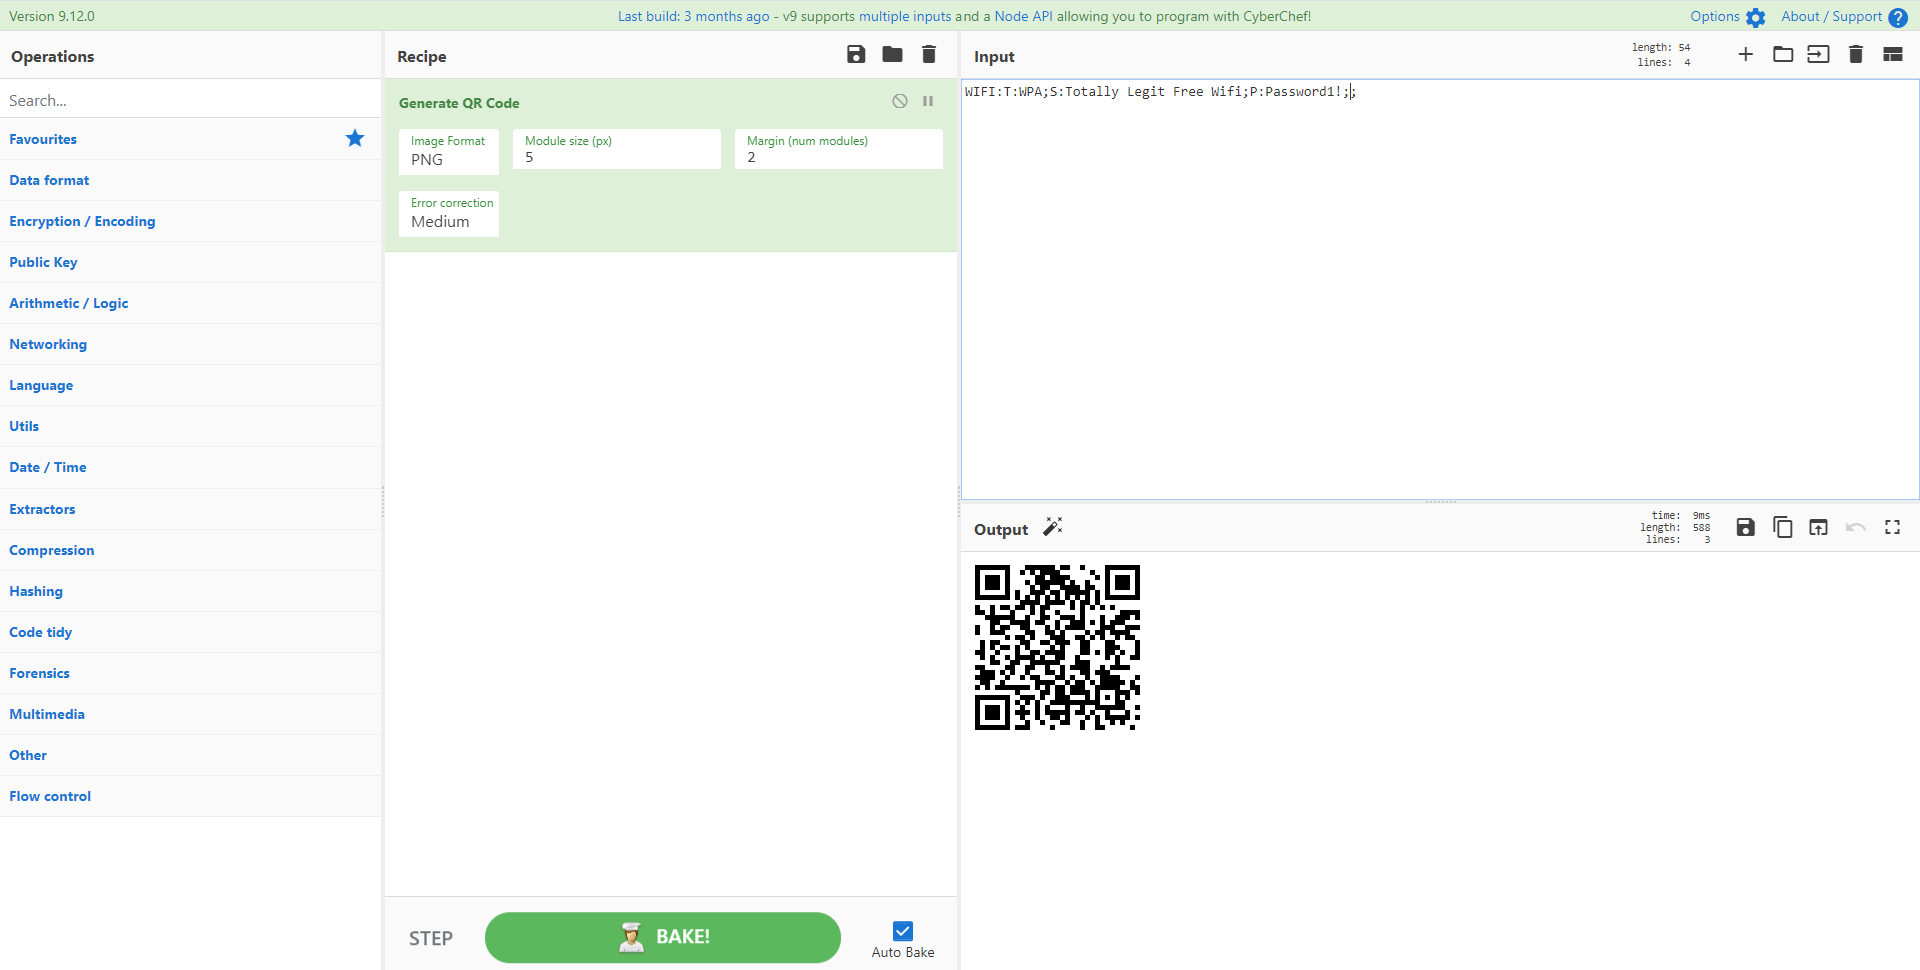Expand the Data format category
Viewport: 1920px width, 970px height.
click(190, 180)
